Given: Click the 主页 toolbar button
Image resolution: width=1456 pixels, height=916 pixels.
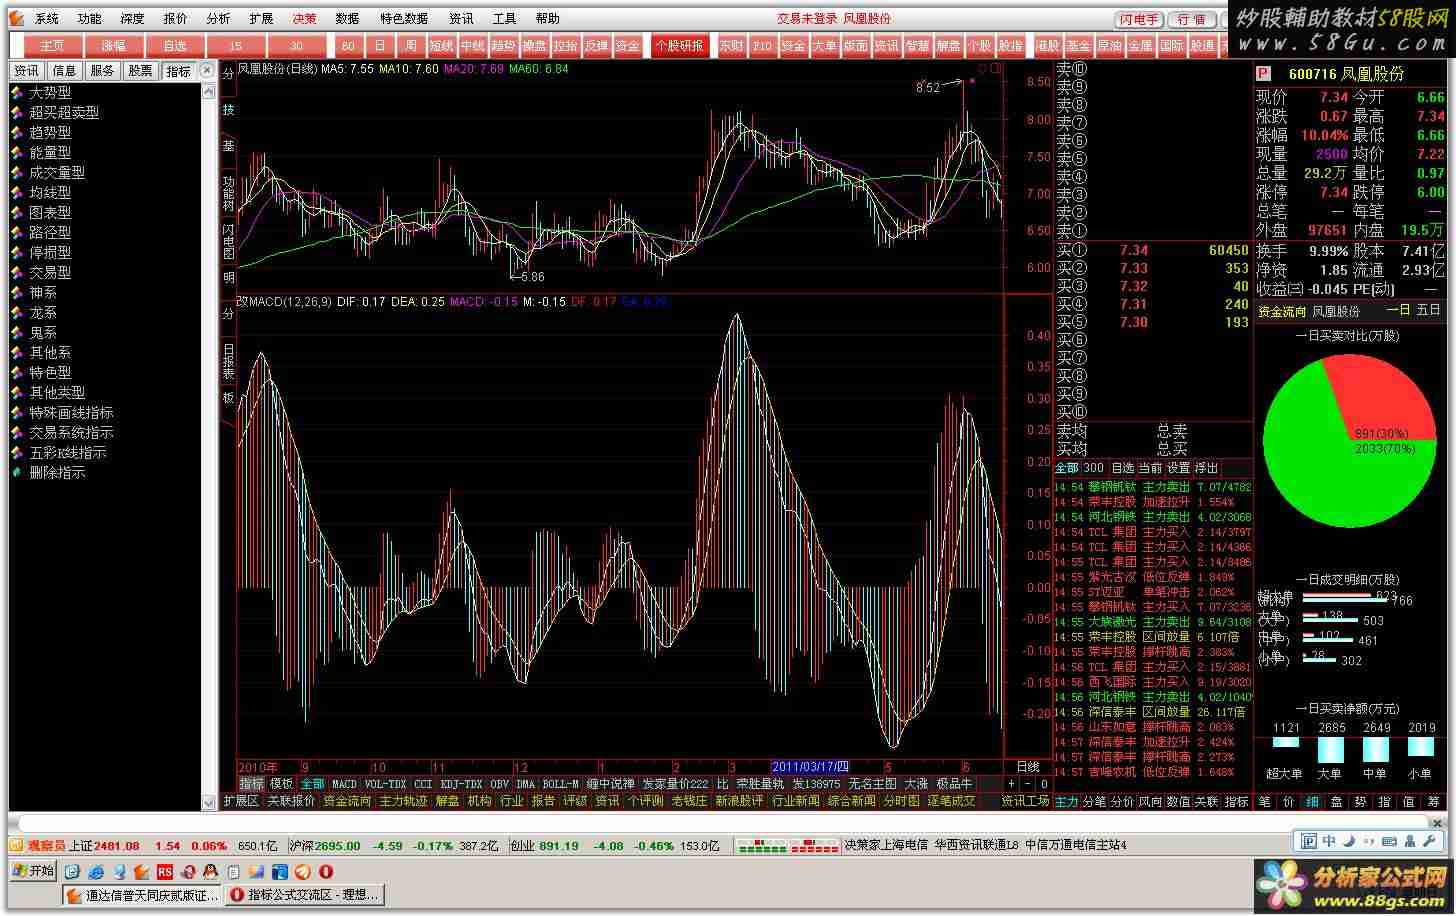Looking at the screenshot, I should coord(53,45).
